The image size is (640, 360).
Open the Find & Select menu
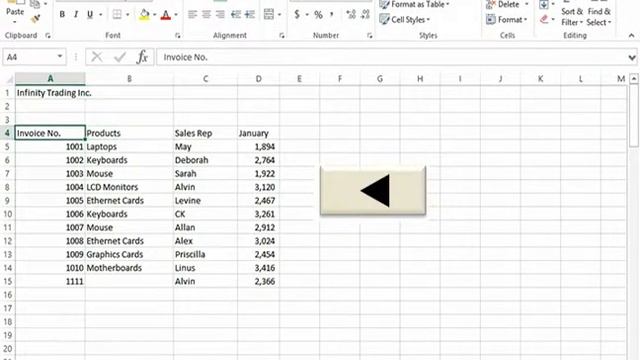(x=599, y=16)
